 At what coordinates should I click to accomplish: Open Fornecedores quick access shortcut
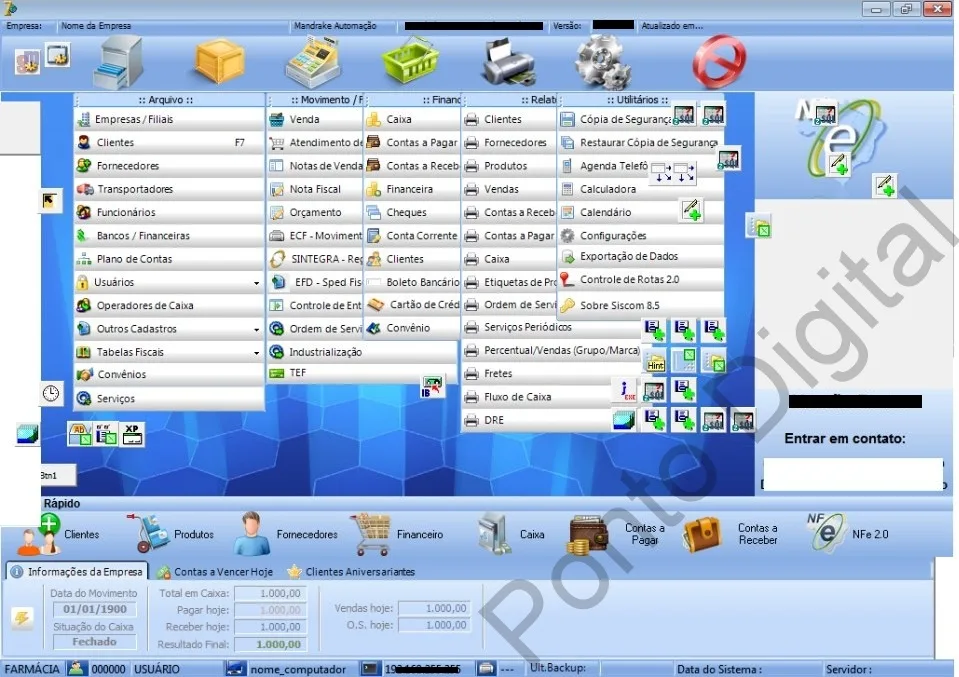click(x=286, y=535)
